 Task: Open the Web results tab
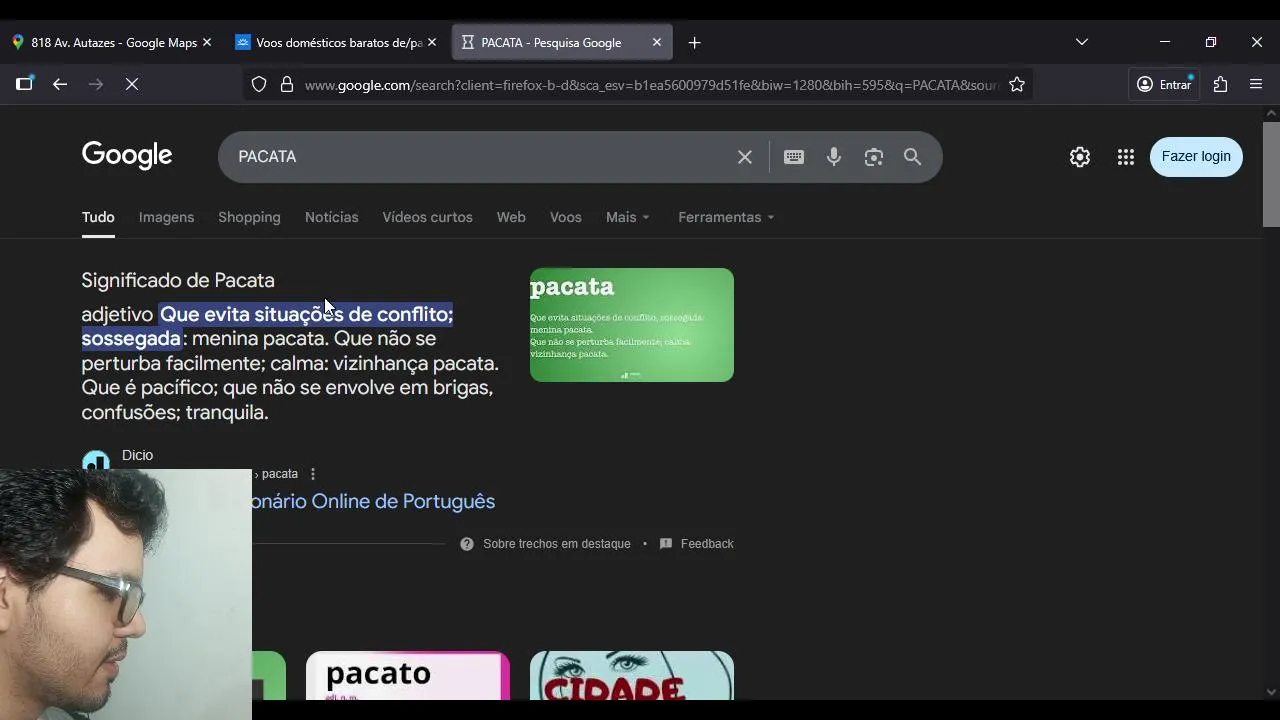(511, 217)
